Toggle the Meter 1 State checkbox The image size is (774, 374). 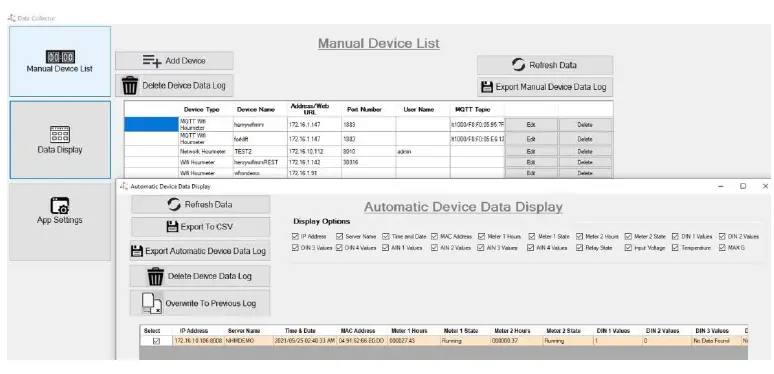(x=532, y=236)
